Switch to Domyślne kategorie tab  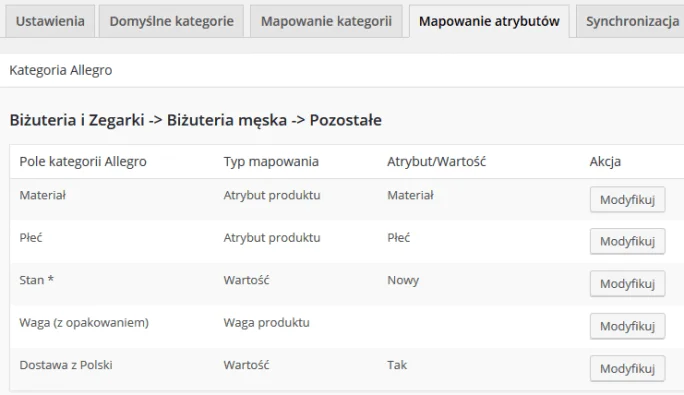pyautogui.click(x=171, y=21)
